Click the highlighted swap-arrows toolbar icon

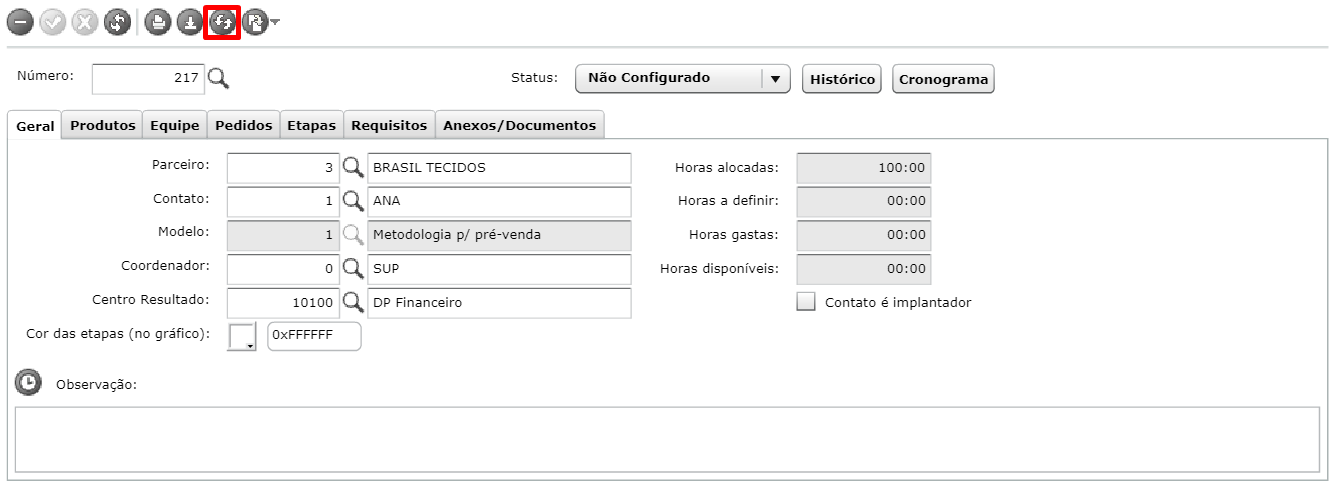(222, 22)
